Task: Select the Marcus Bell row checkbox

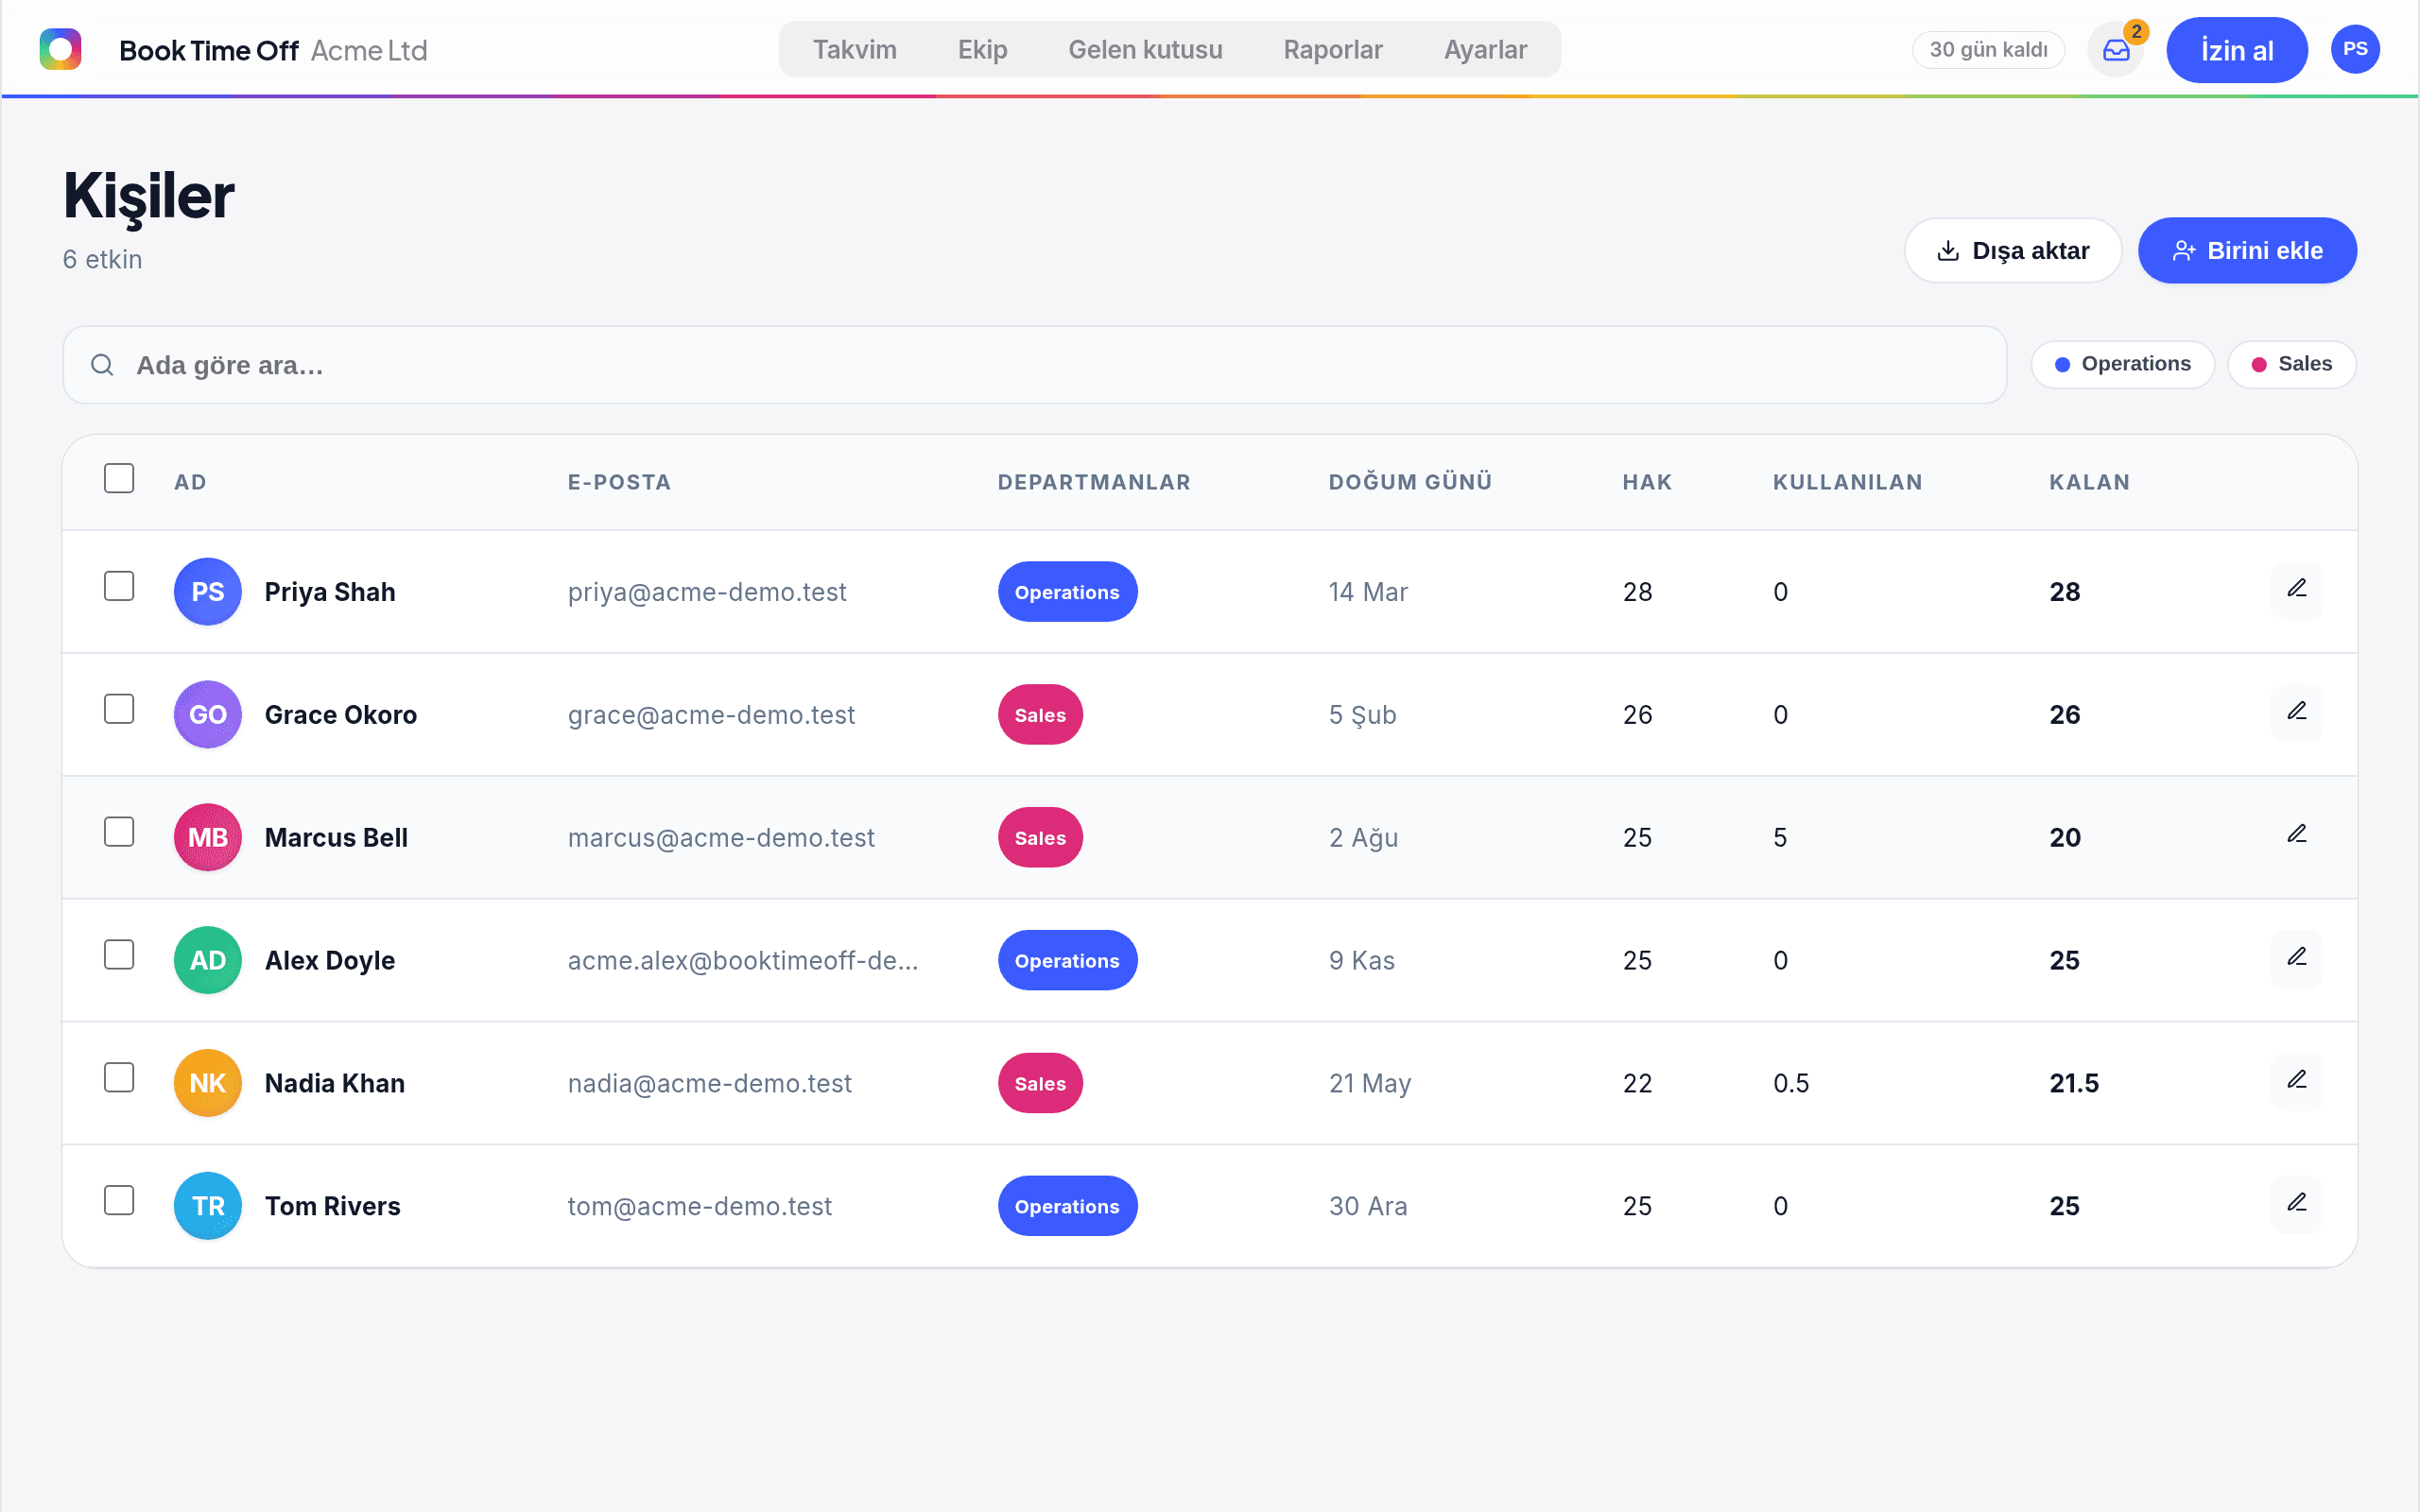Action: (119, 832)
